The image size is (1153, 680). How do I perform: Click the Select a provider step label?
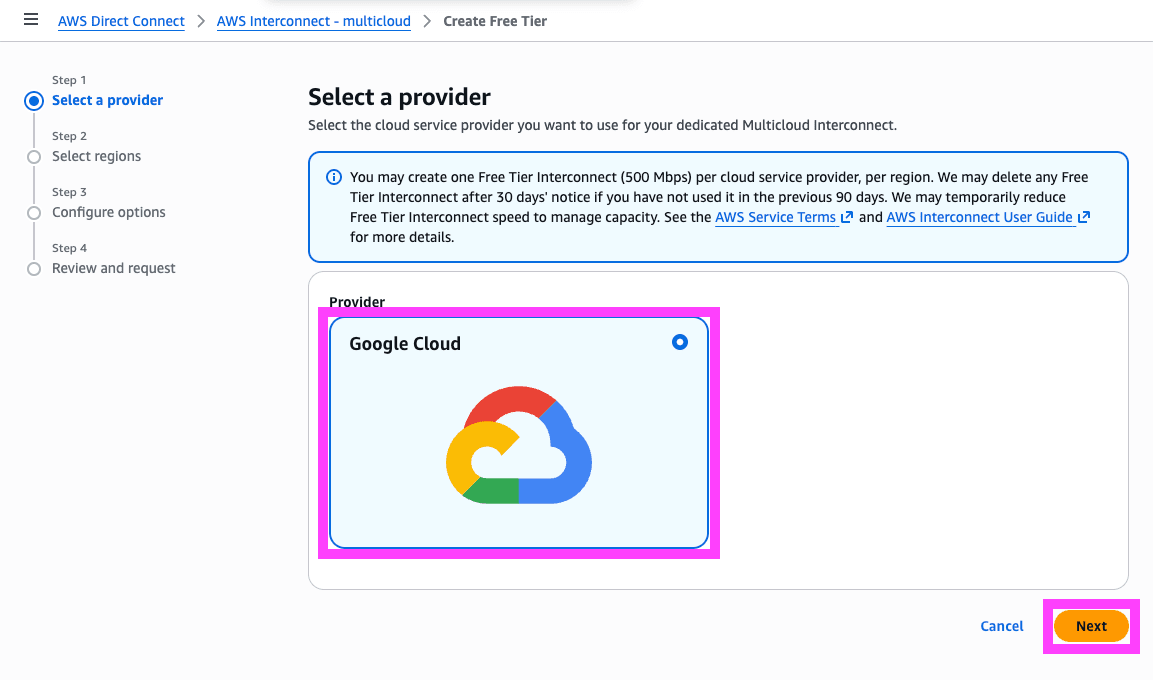point(107,101)
